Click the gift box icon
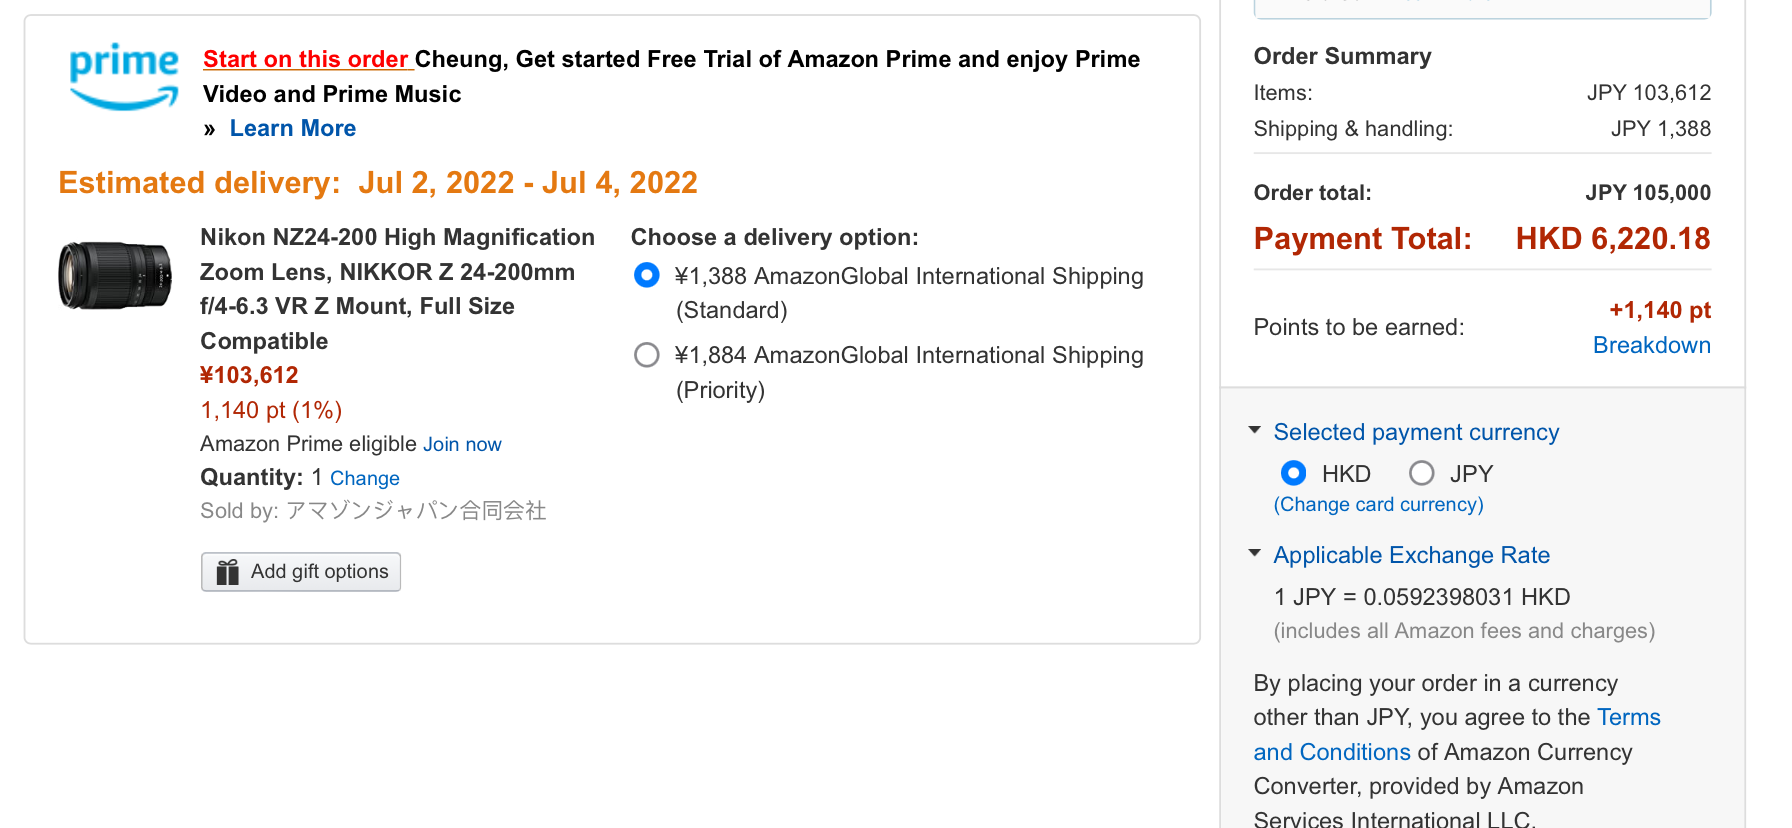 click(x=228, y=572)
